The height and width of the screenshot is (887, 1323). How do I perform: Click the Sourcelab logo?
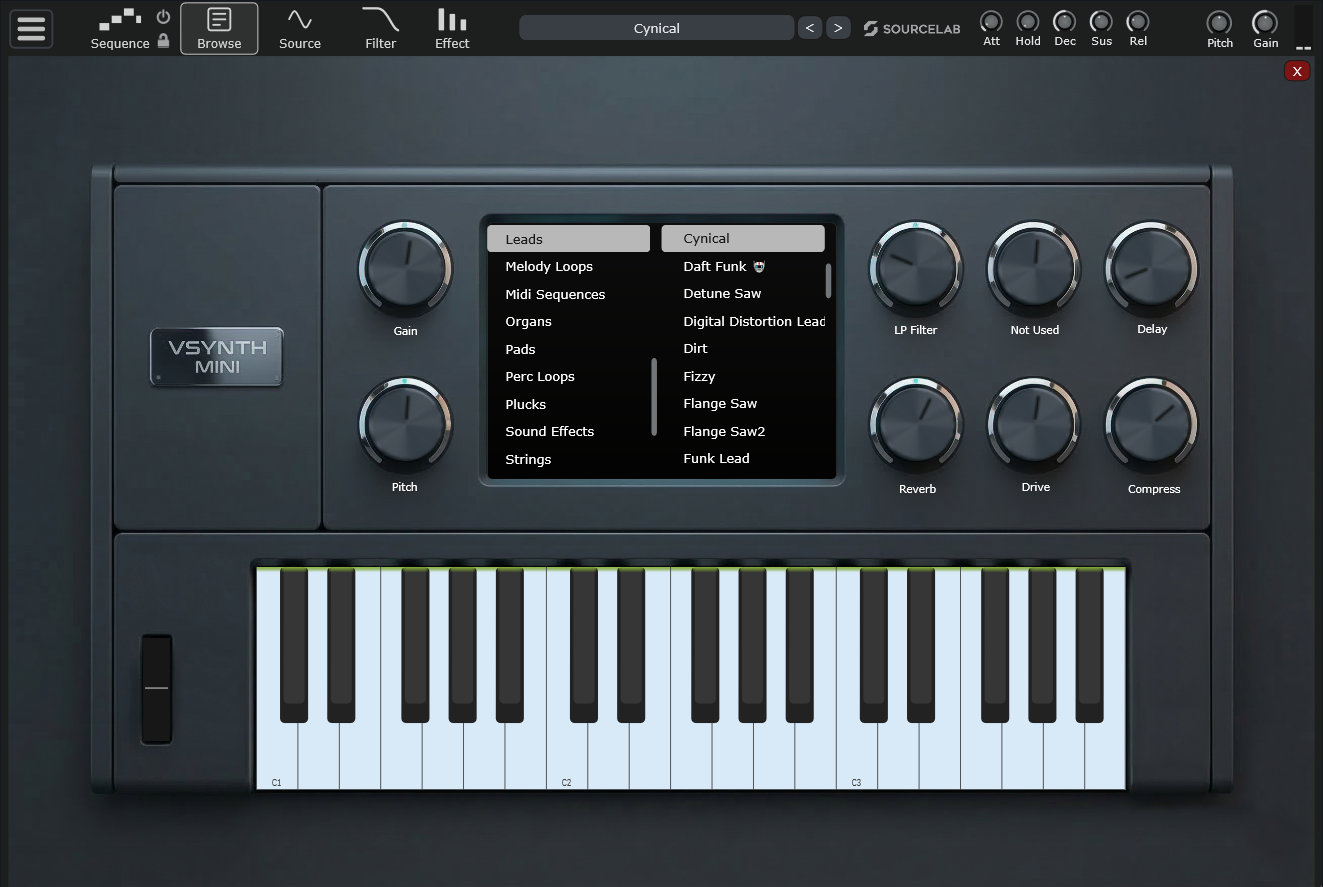coord(911,29)
